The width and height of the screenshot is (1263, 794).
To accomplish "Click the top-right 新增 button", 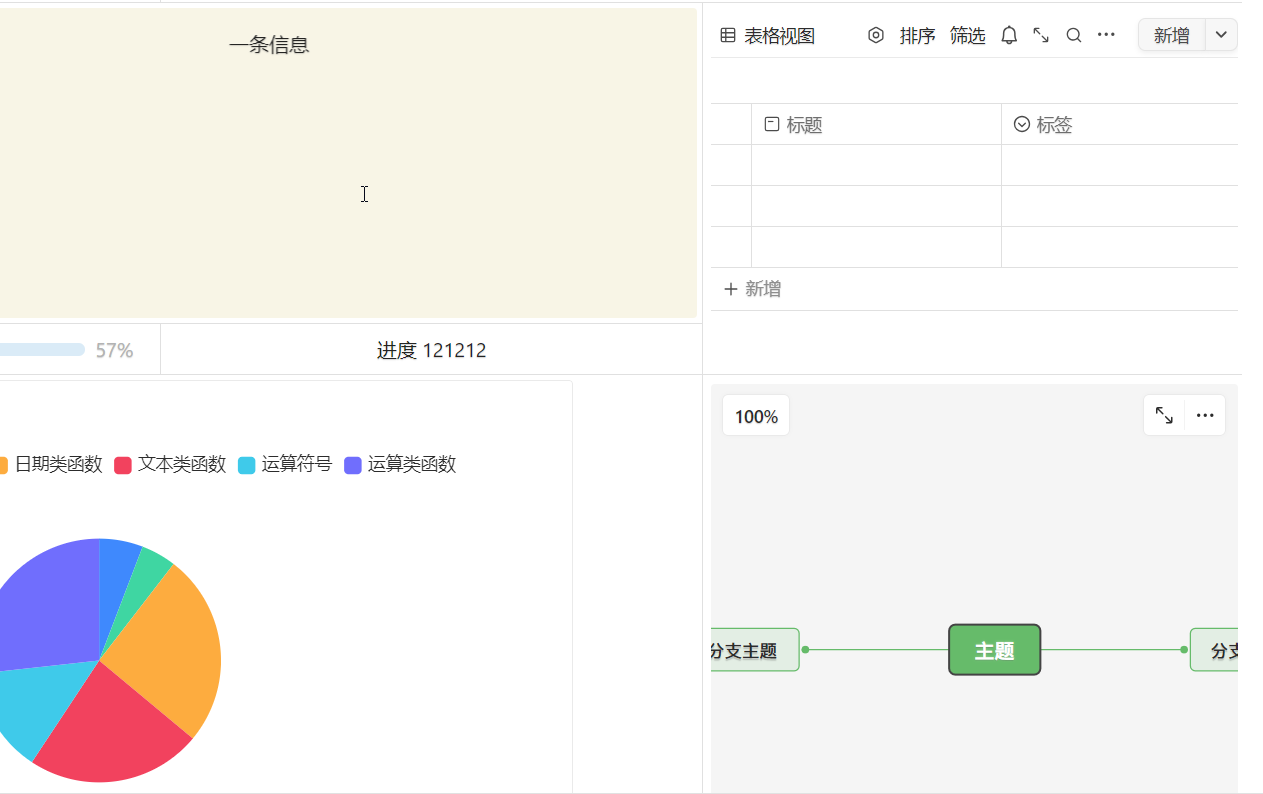I will 1171,35.
